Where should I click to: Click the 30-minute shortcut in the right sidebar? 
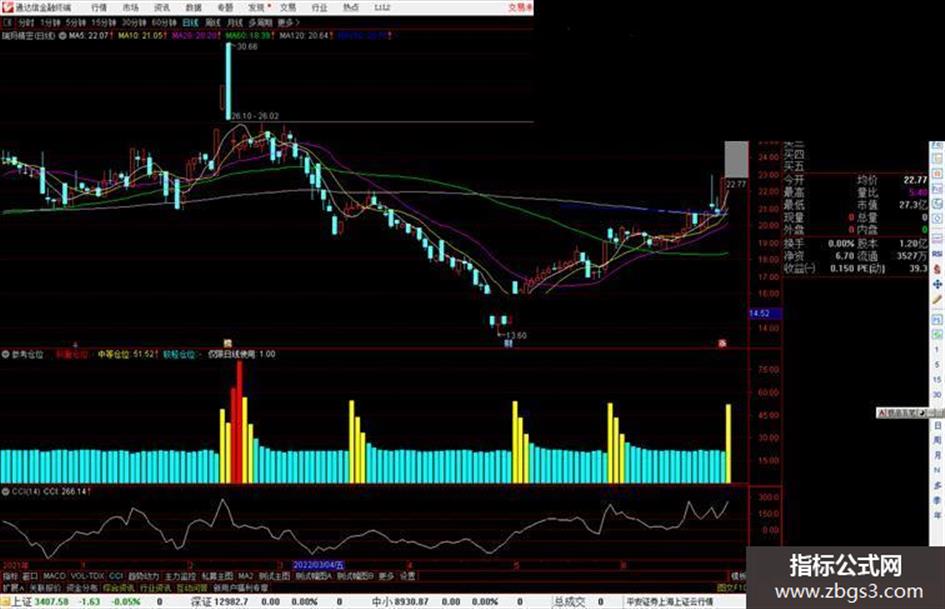pos(937,394)
